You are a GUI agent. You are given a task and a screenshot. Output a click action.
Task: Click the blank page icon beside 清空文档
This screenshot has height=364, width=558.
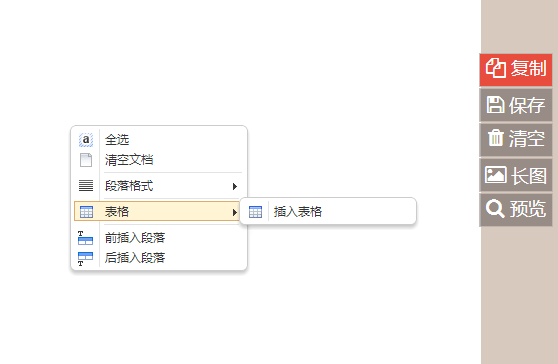pyautogui.click(x=86, y=160)
